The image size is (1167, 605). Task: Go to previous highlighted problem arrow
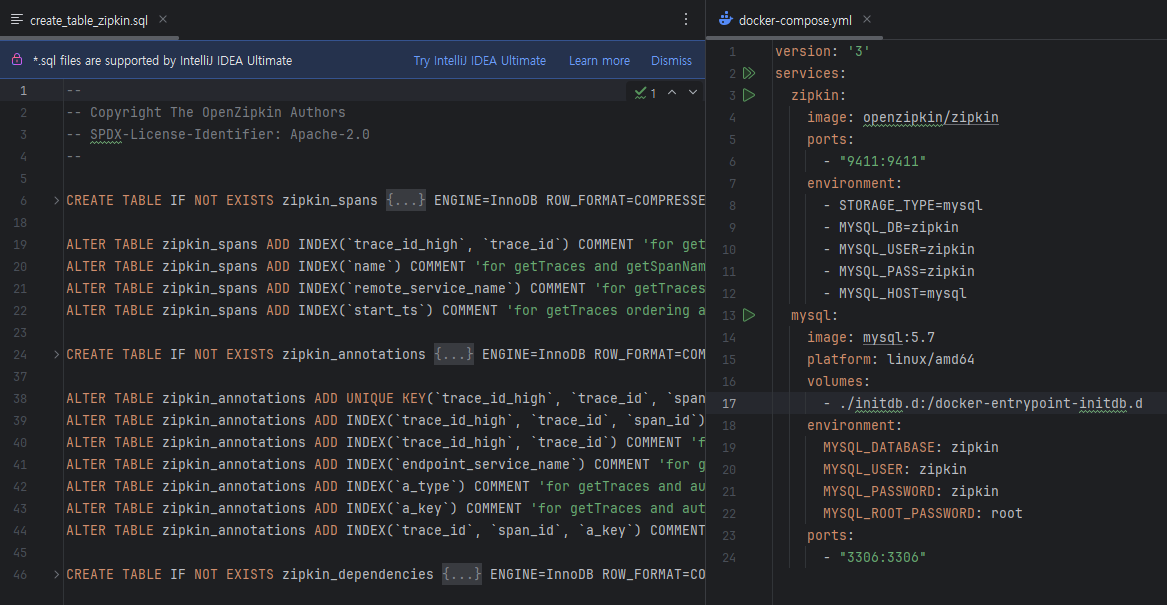[672, 92]
